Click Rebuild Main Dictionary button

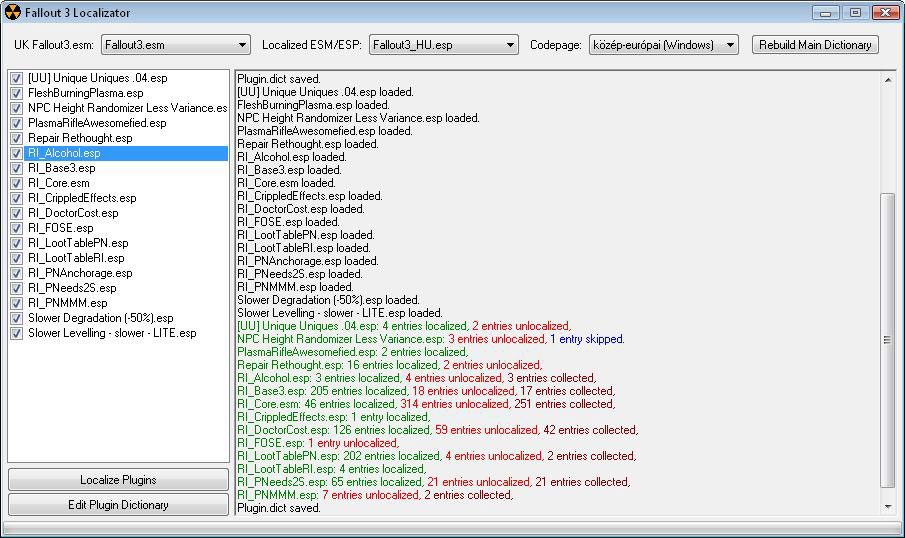(815, 44)
